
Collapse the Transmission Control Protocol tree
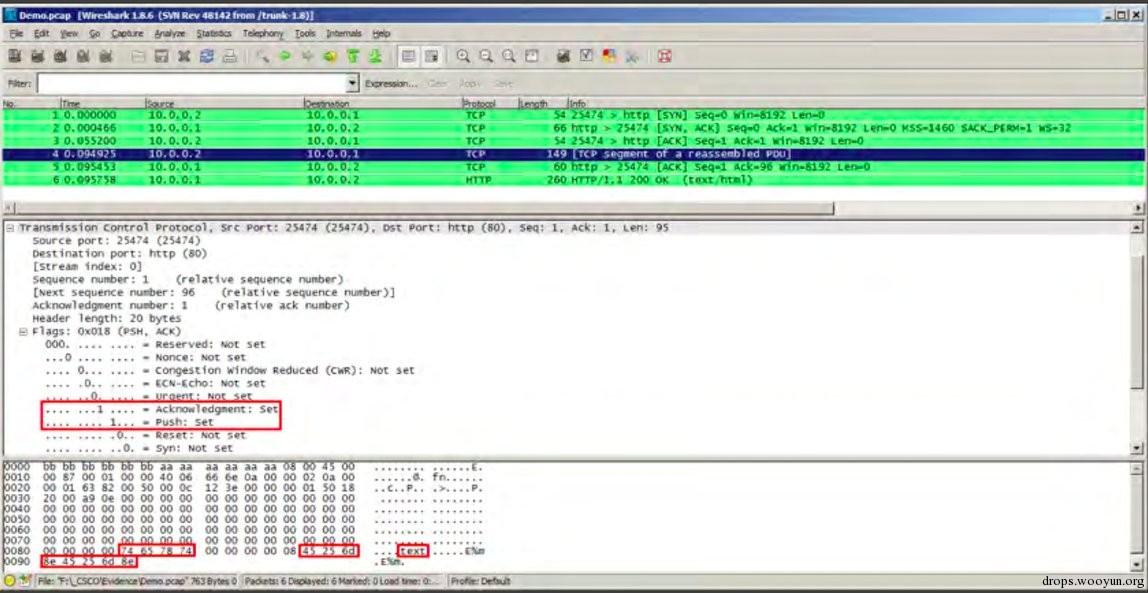coord(10,228)
